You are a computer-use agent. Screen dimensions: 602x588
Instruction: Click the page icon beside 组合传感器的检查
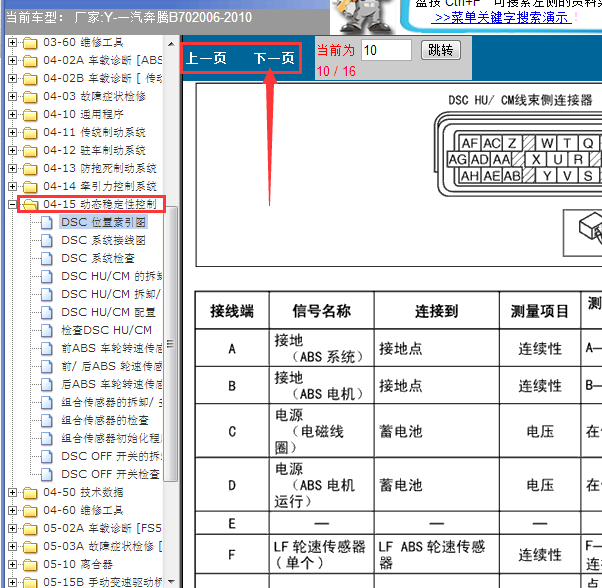47,421
